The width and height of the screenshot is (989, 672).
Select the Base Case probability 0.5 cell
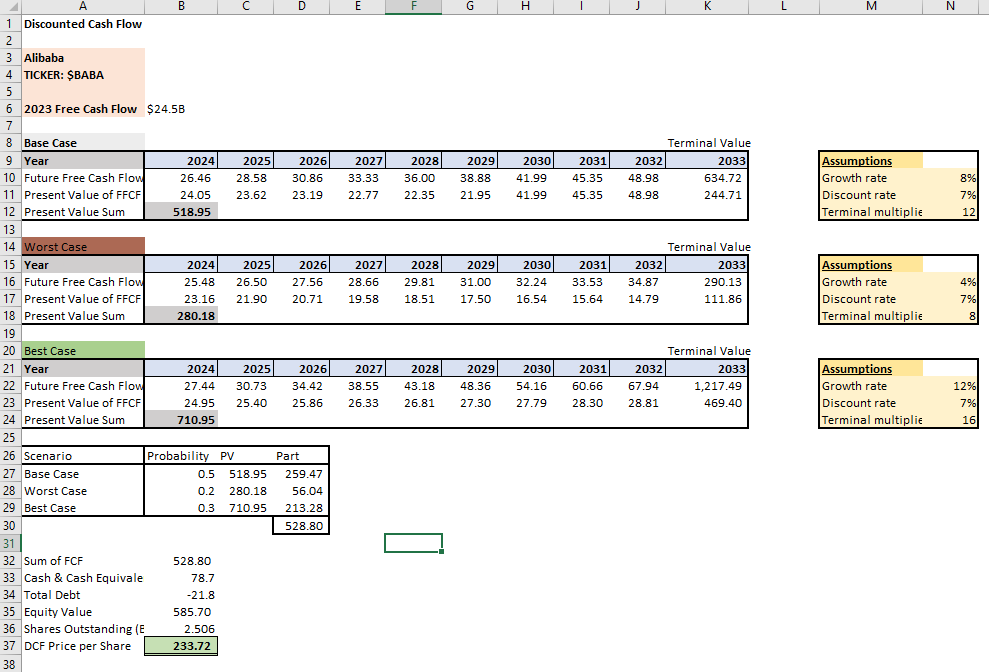pyautogui.click(x=182, y=474)
